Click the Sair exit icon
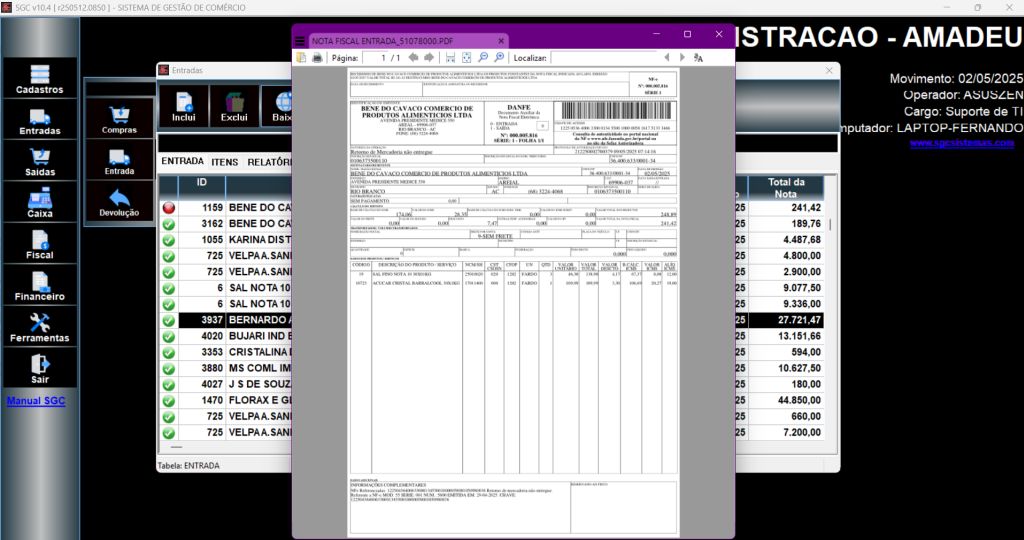This screenshot has height=540, width=1024. tap(40, 369)
